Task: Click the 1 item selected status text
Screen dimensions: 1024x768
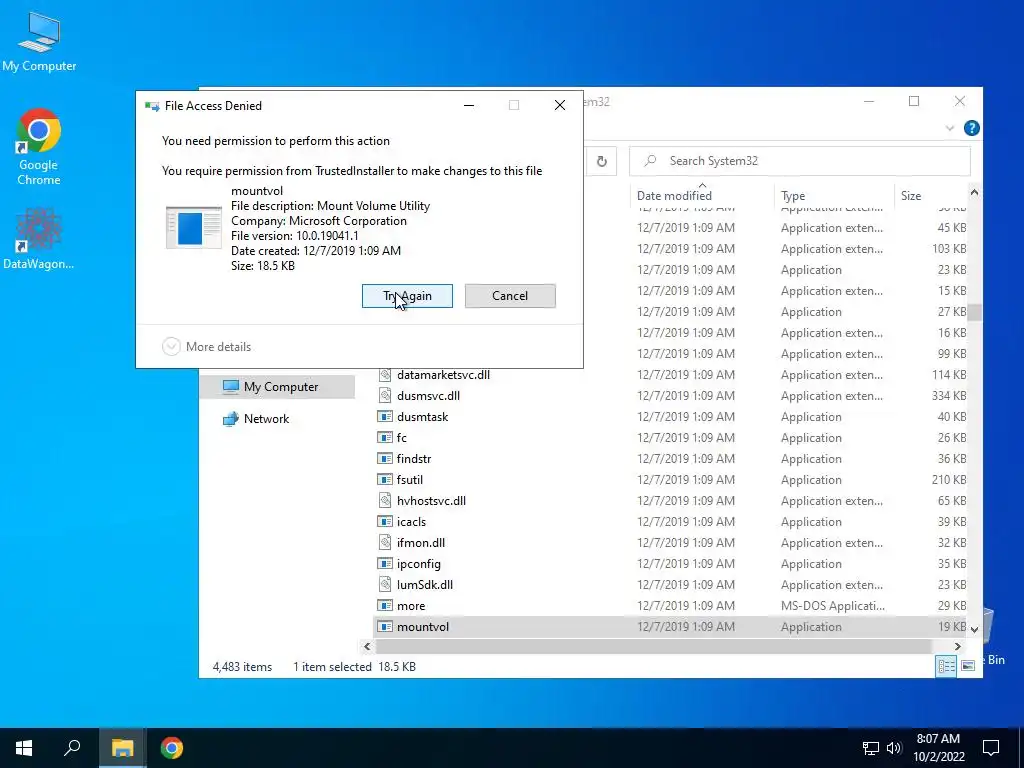Action: pos(332,667)
